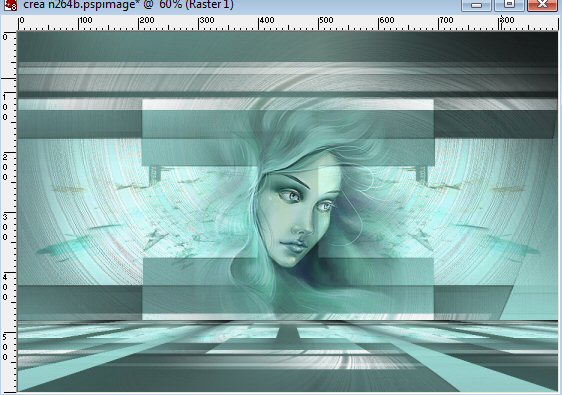The height and width of the screenshot is (395, 562).
Task: Click the 600 mark on horizontal ruler
Action: tap(387, 20)
